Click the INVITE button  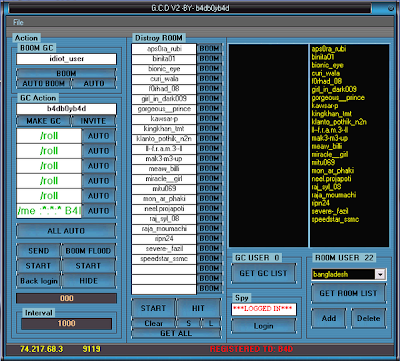(x=93, y=121)
